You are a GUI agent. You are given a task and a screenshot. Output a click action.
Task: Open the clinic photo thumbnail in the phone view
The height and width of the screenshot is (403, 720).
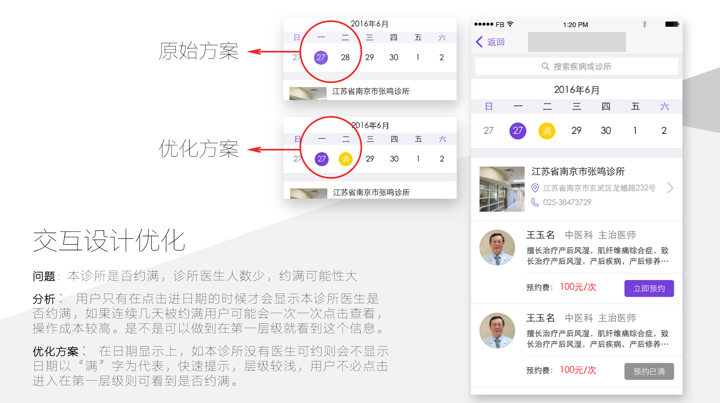(501, 189)
